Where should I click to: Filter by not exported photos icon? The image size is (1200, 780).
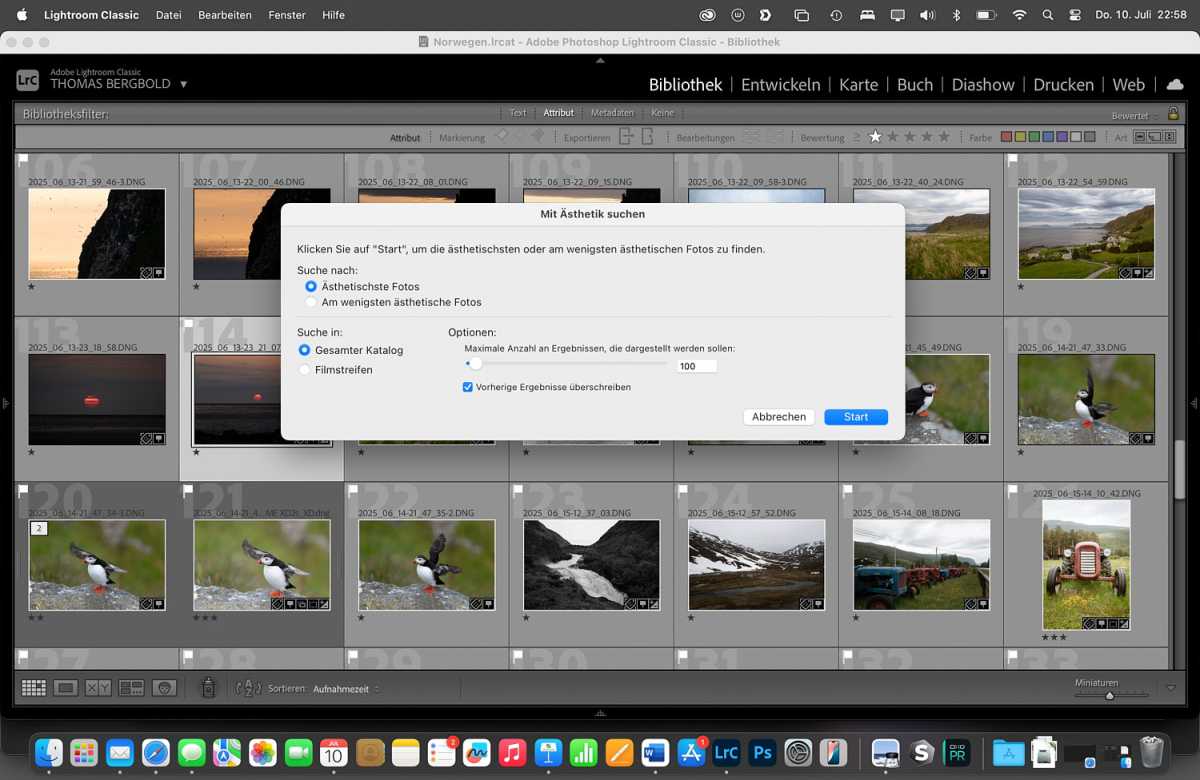click(x=648, y=137)
